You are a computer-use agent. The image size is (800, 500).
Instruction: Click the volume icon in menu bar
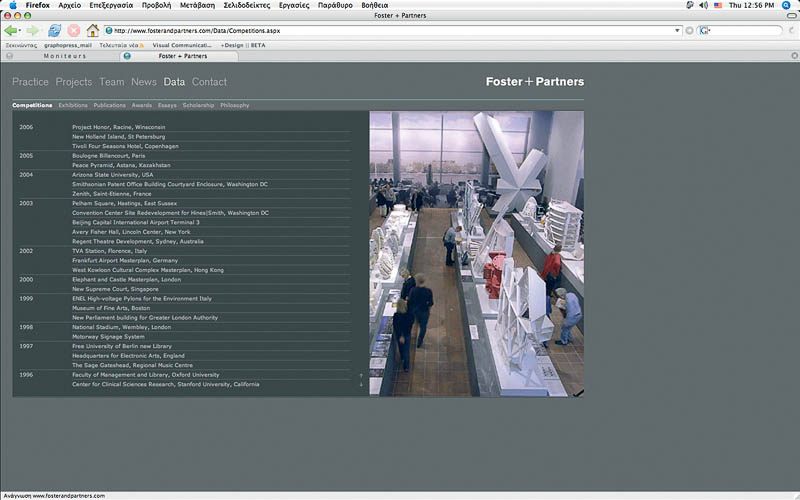pyautogui.click(x=704, y=5)
